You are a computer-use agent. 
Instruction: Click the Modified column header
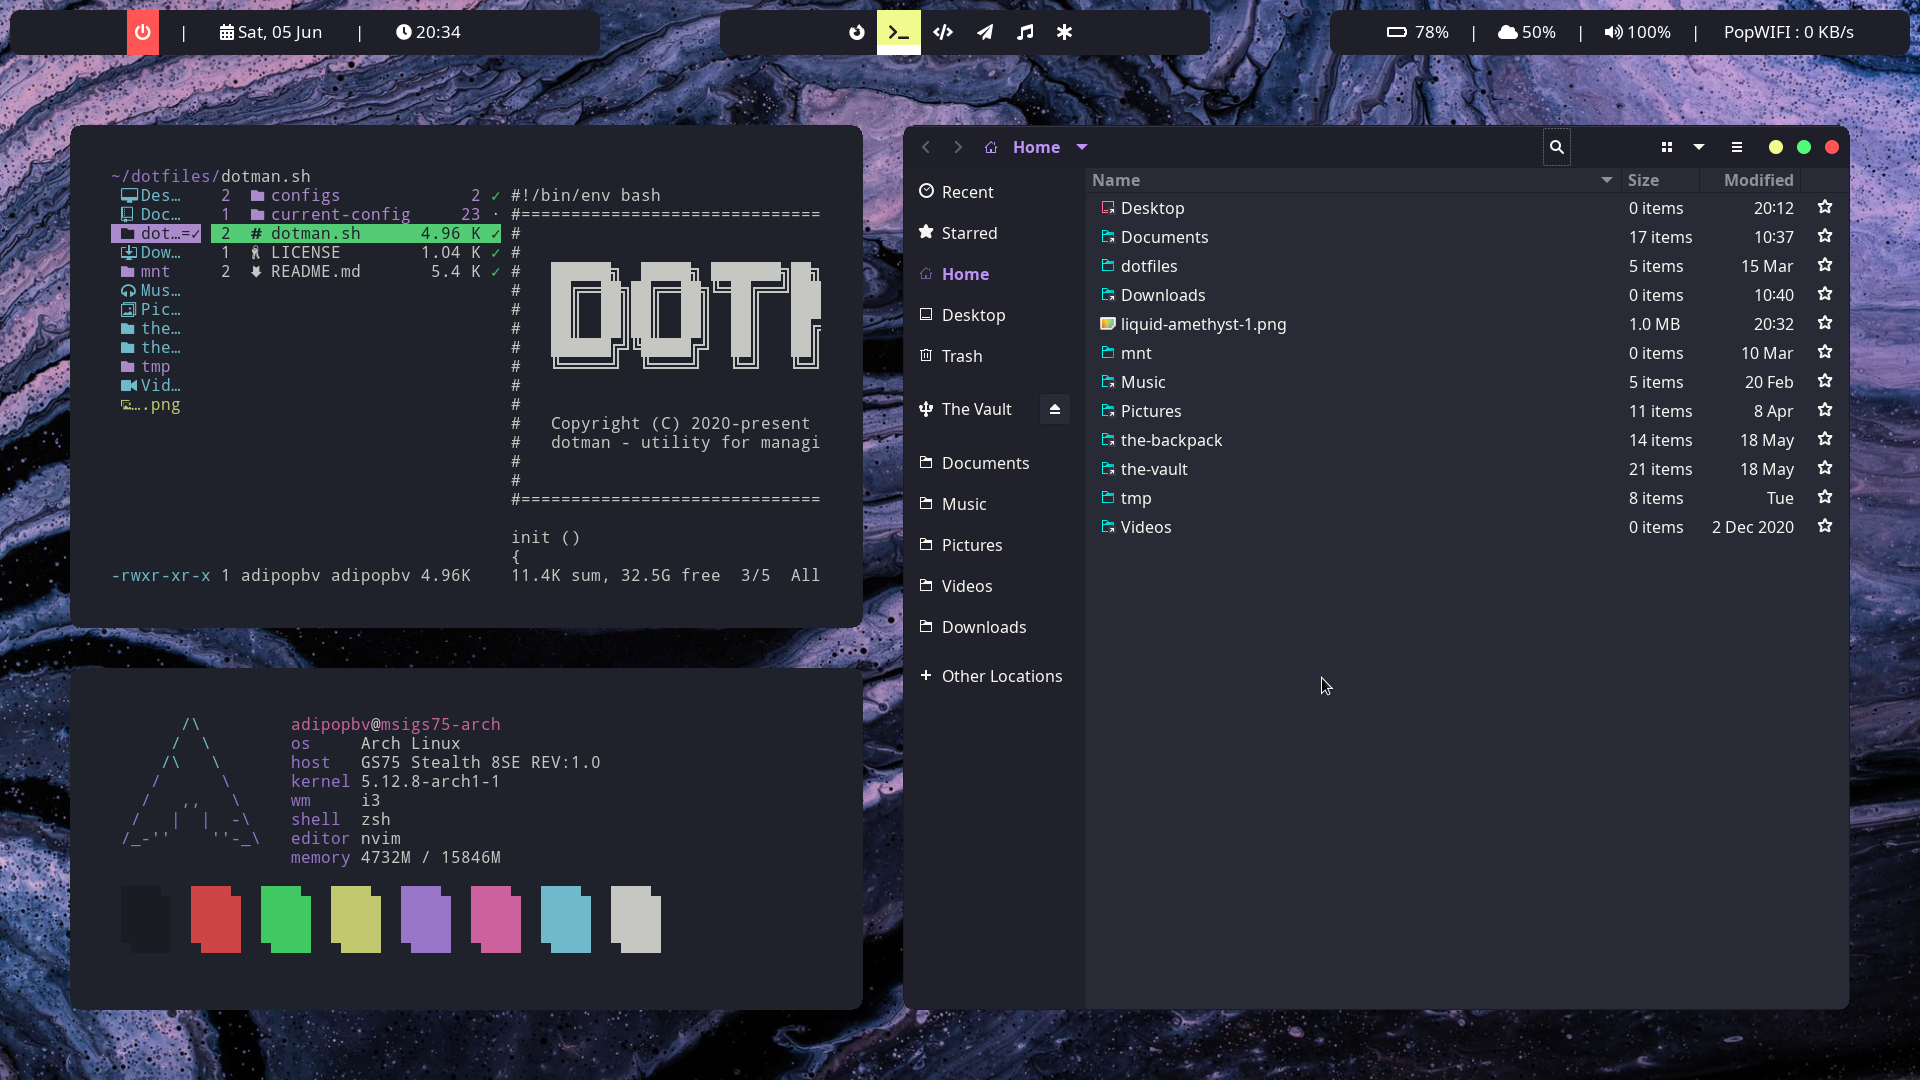pyautogui.click(x=1757, y=180)
